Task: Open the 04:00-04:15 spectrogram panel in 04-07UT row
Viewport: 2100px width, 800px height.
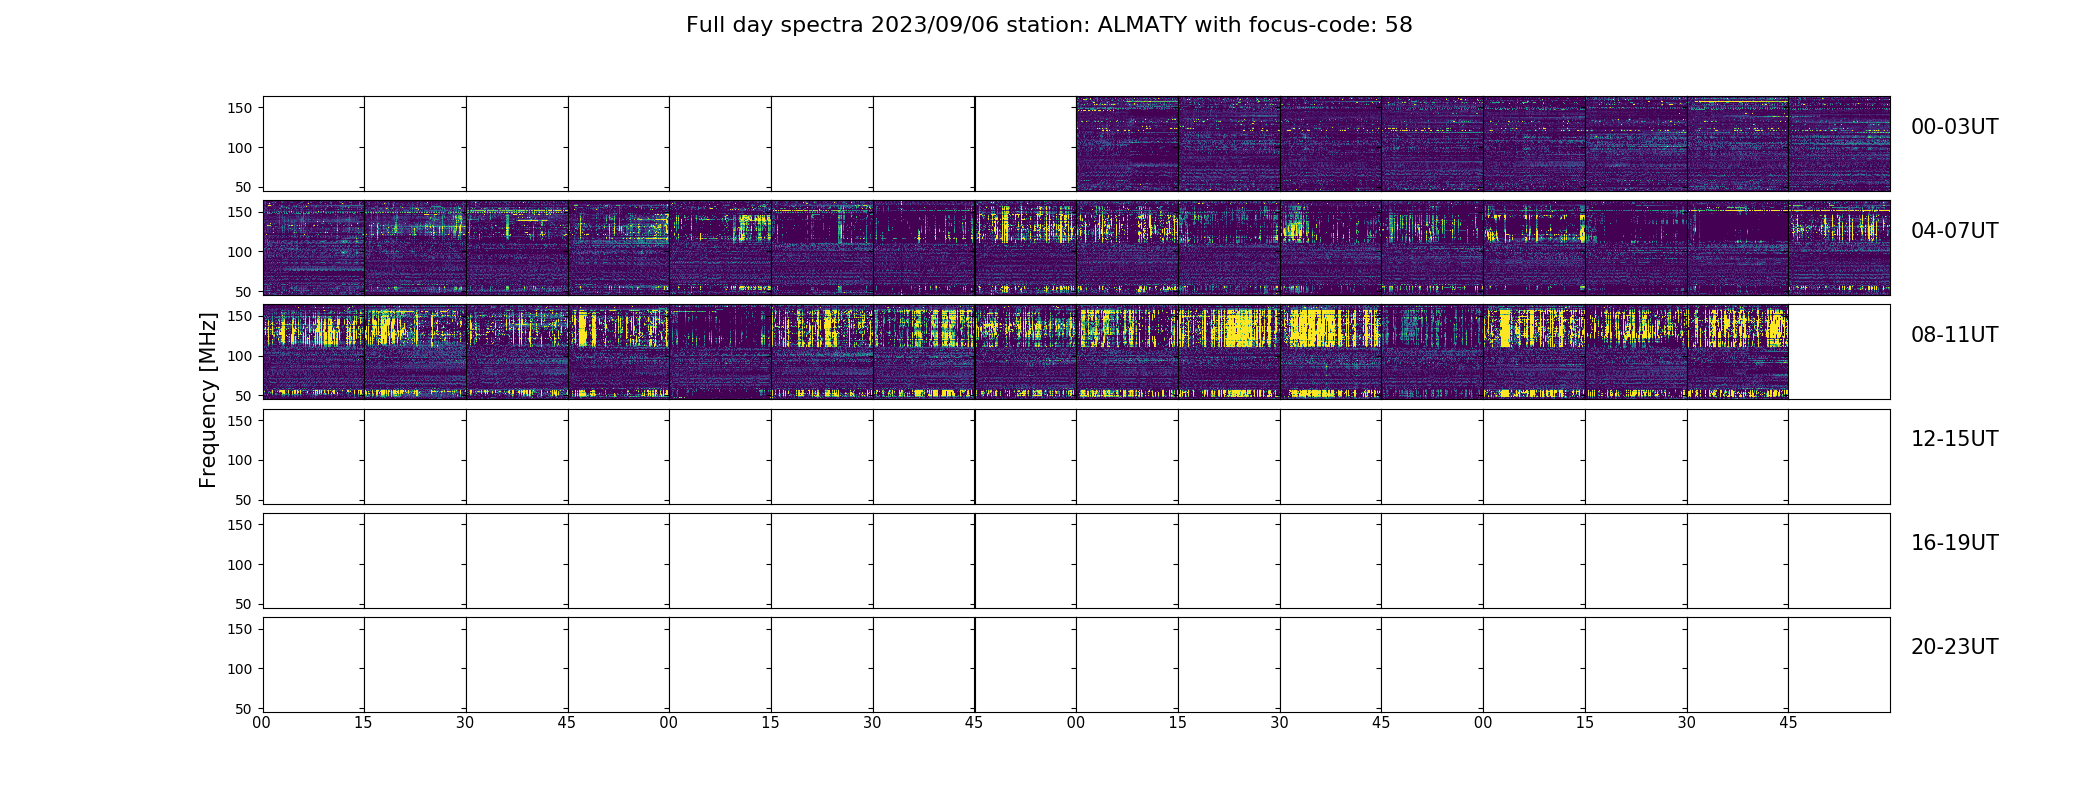Action: tap(314, 248)
